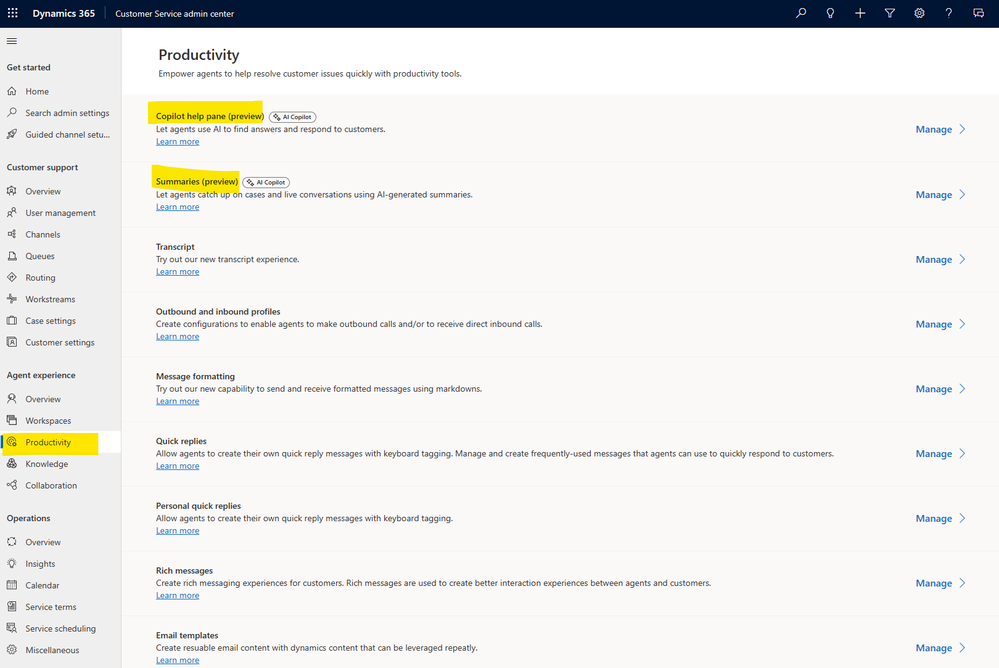999x668 pixels.
Task: Click the Search admin settings magnifier icon
Action: click(11, 113)
